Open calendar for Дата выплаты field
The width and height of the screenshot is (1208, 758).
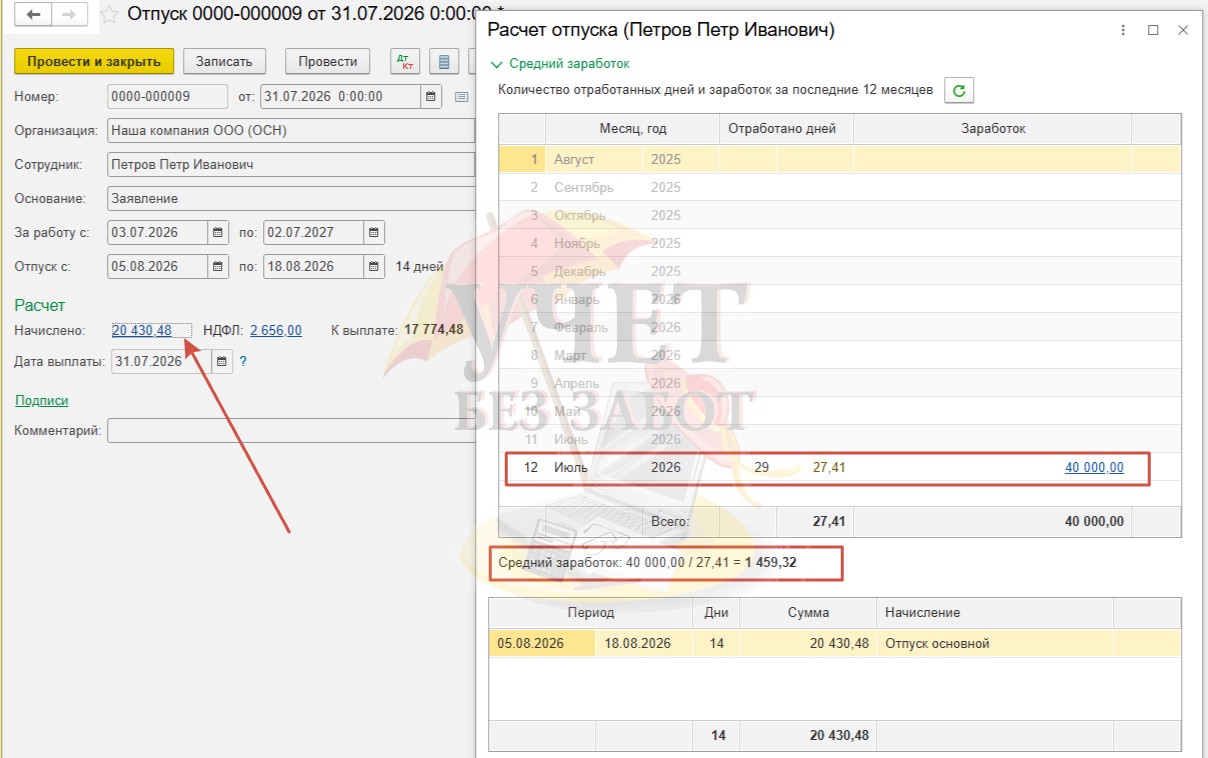[222, 361]
